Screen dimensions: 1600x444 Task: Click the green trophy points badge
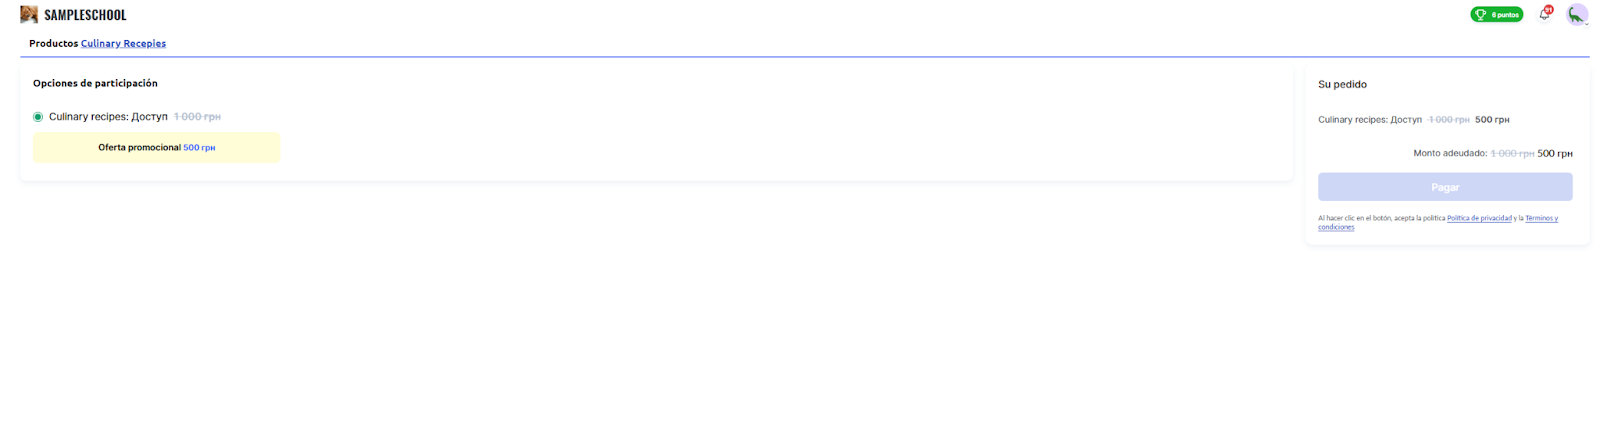click(1496, 15)
